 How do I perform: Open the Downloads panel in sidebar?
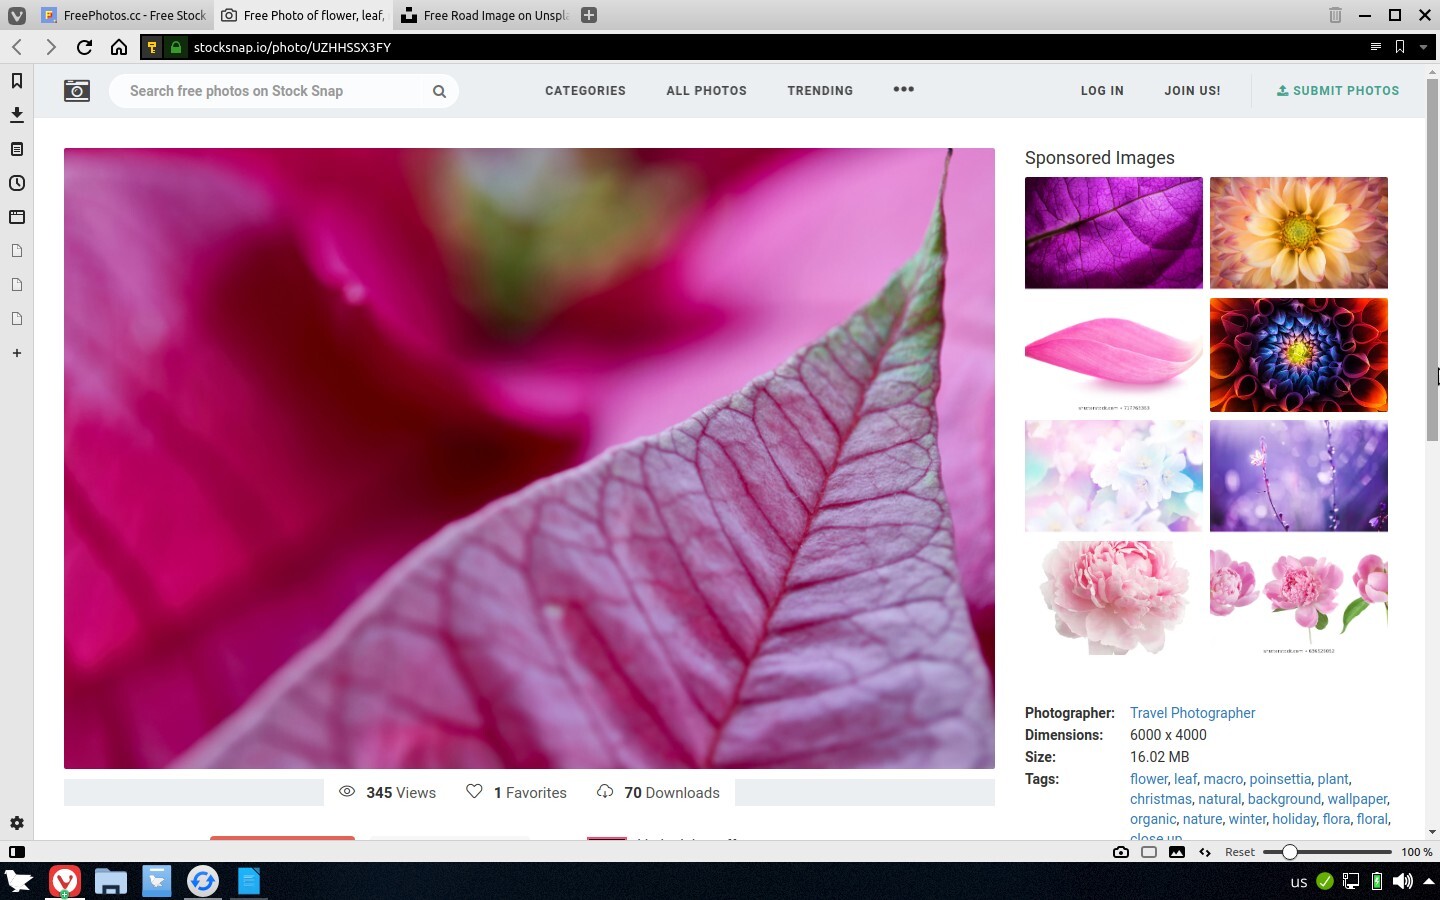point(17,115)
